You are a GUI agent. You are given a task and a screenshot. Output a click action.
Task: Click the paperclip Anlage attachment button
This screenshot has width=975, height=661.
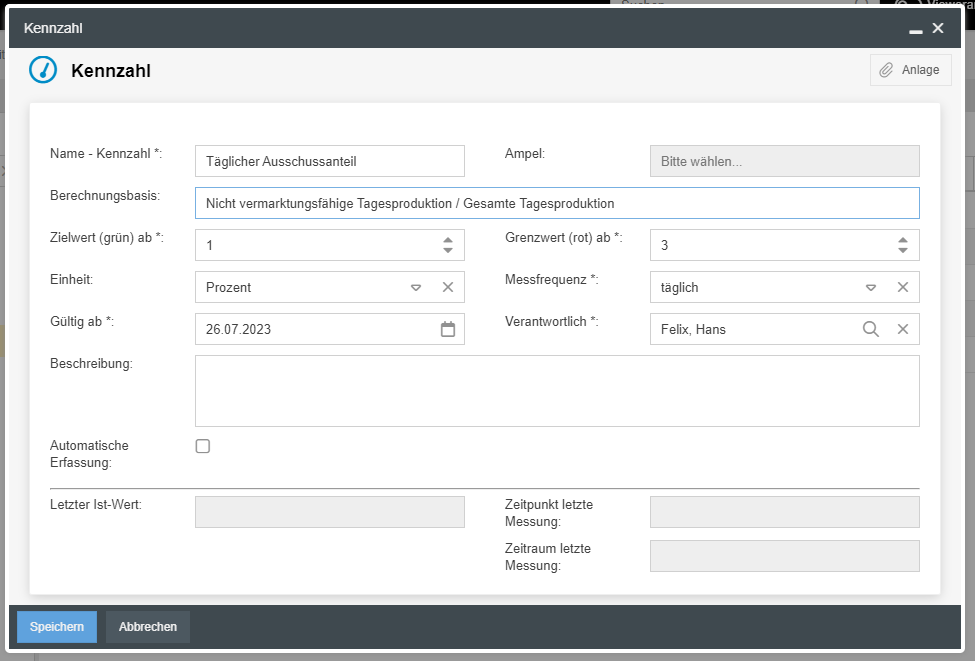pos(910,70)
